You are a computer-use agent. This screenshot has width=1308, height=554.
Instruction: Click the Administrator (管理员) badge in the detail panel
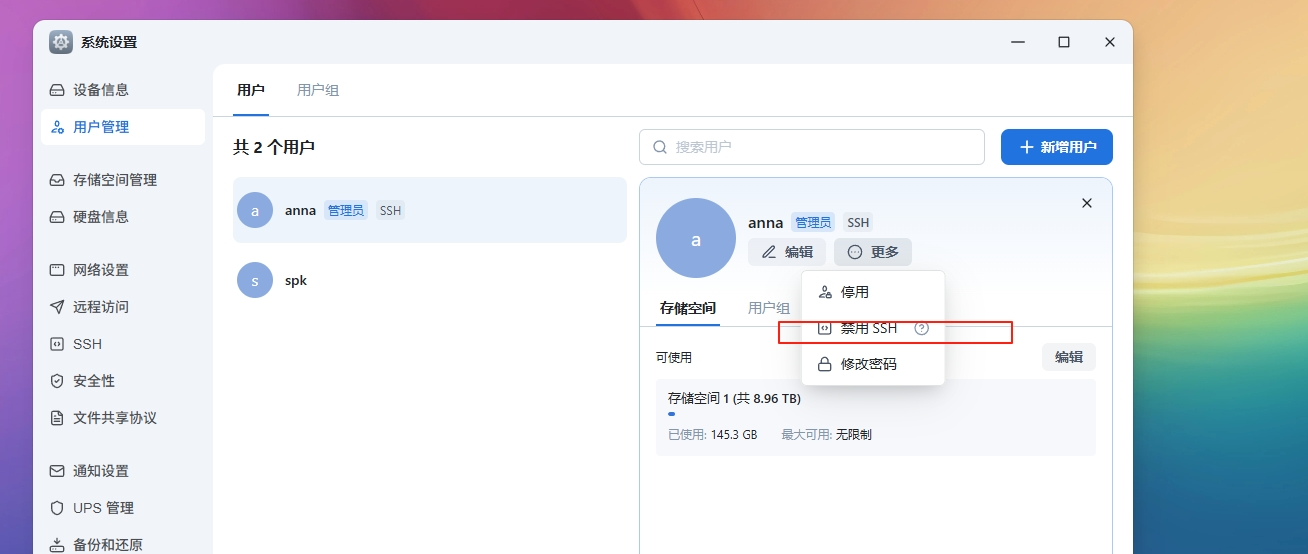pos(813,223)
